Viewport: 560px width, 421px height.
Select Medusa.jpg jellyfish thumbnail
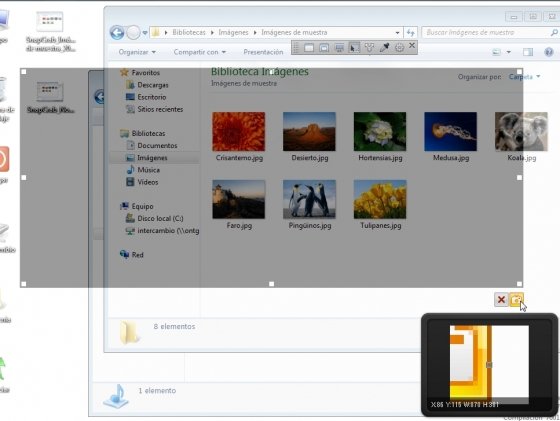(451, 131)
